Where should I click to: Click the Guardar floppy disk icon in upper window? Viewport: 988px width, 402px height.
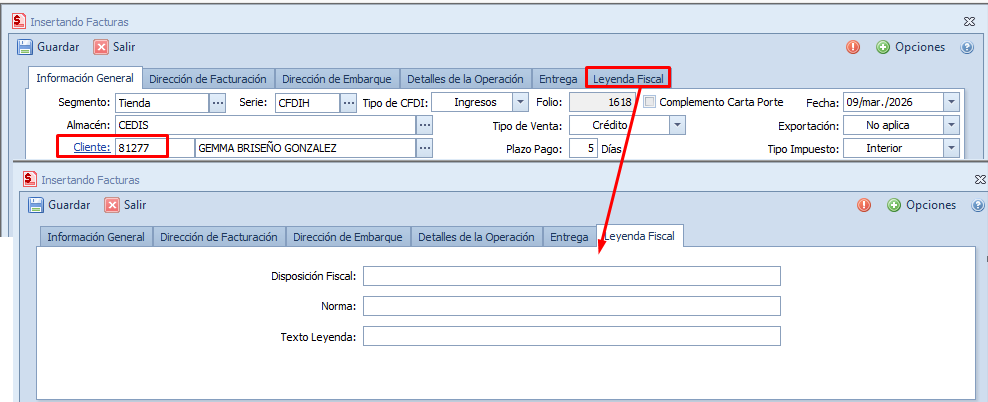tap(25, 47)
